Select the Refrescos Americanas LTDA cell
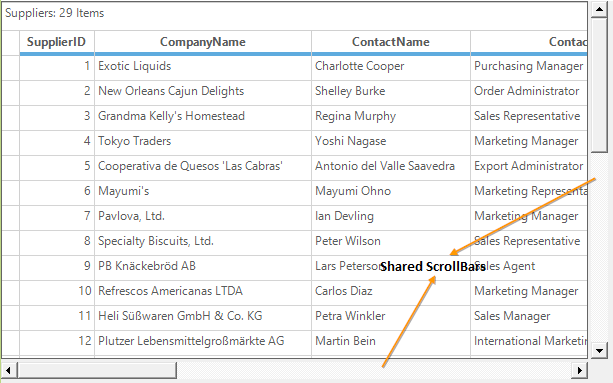Screen dimensions: 613x383 pyautogui.click(x=203, y=292)
